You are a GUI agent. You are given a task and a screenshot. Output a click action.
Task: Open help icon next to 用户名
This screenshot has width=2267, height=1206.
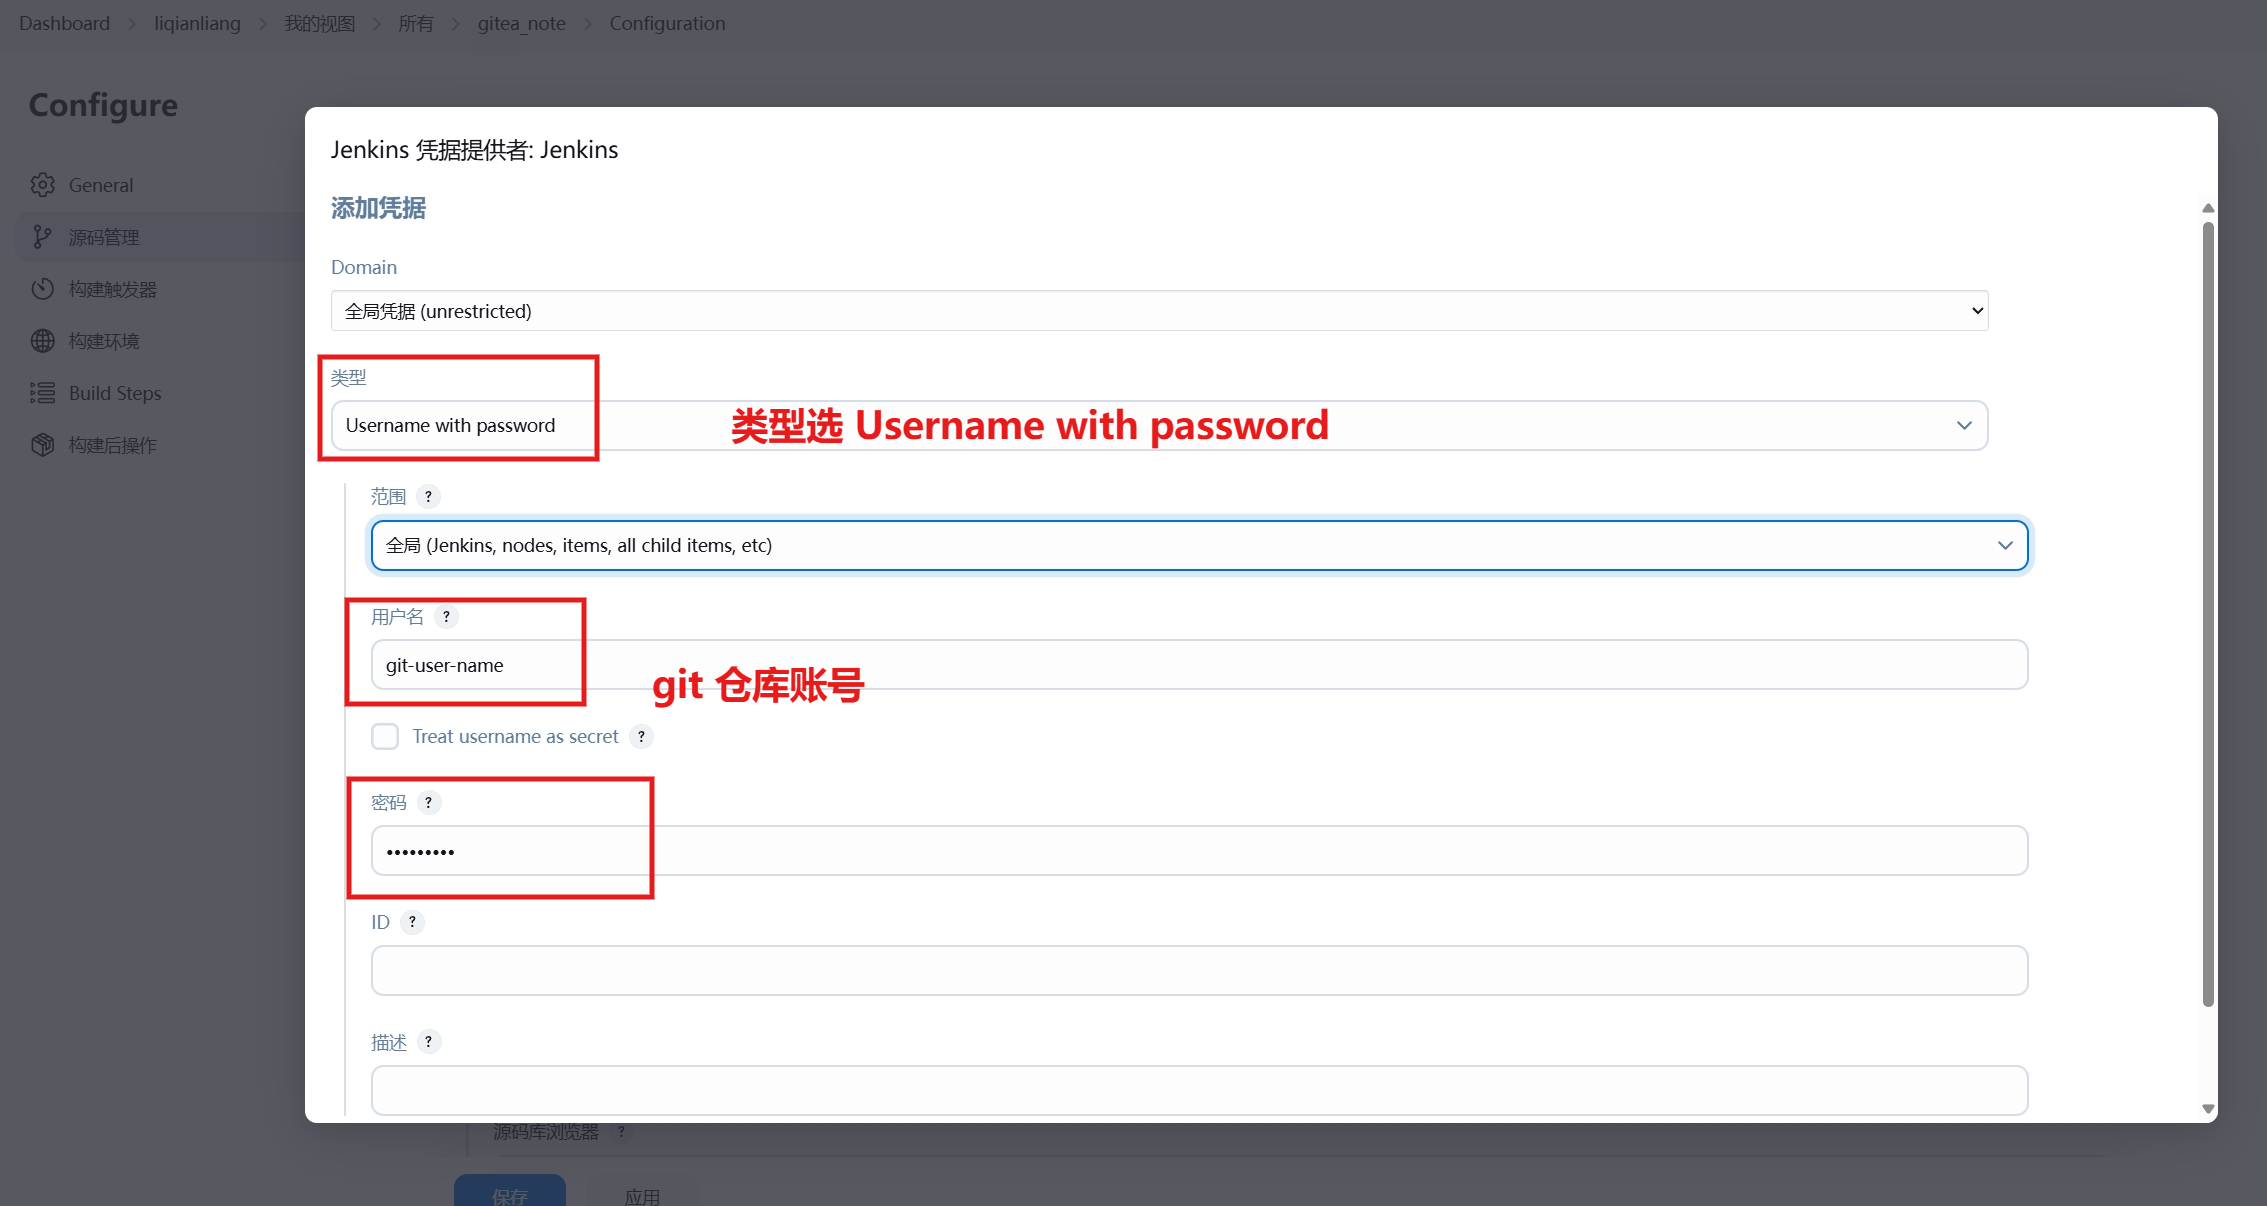[x=446, y=616]
